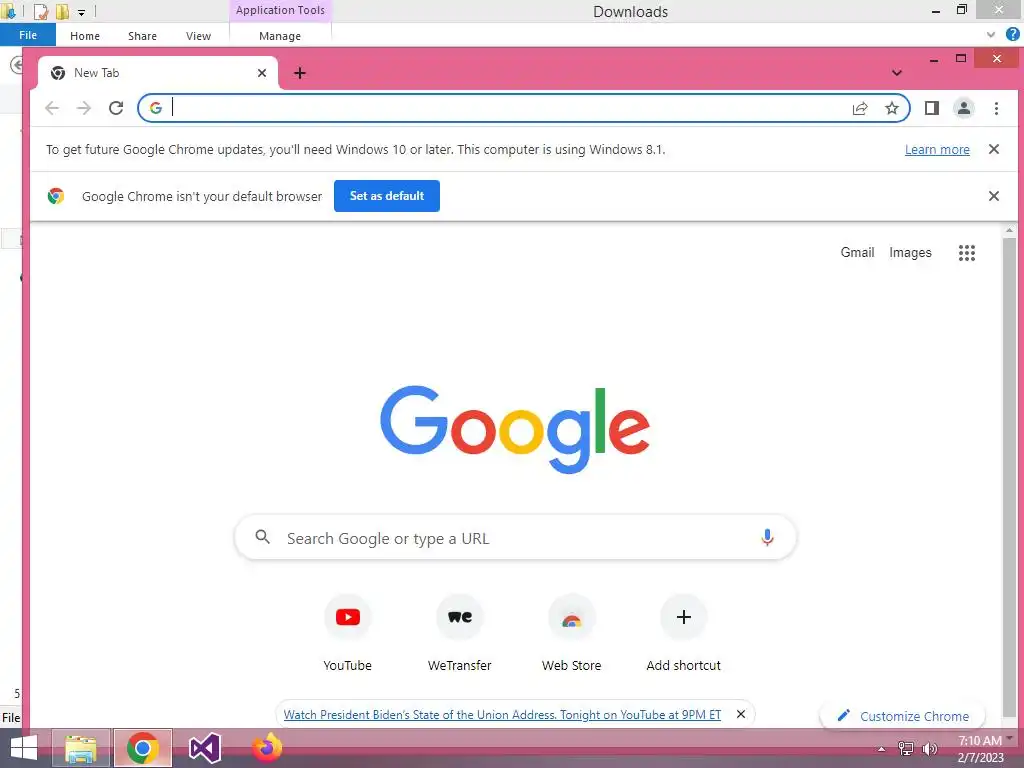Dismiss the Windows update notice
Screen dimensions: 1024x768
point(993,149)
